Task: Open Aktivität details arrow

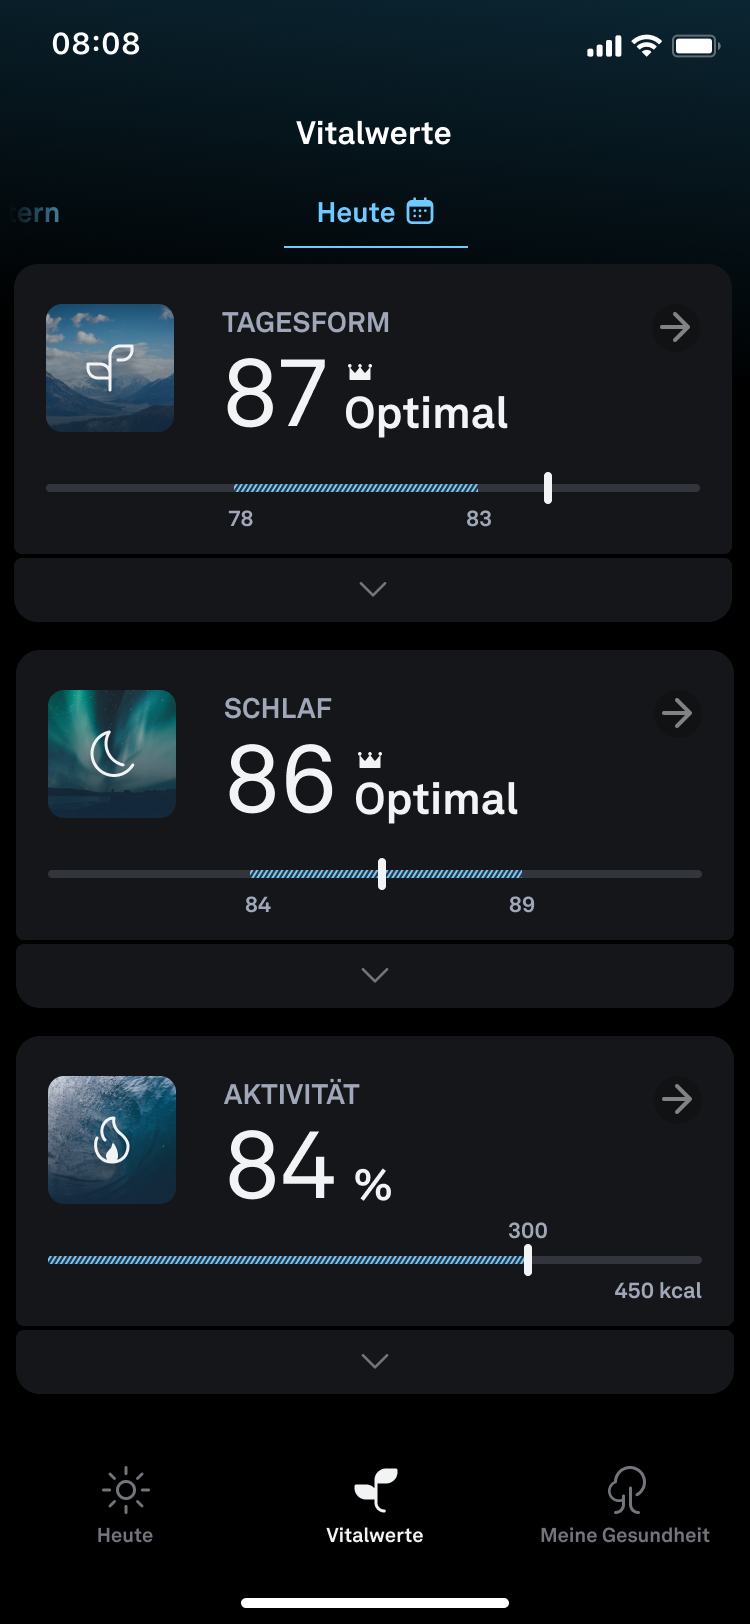Action: coord(677,1099)
